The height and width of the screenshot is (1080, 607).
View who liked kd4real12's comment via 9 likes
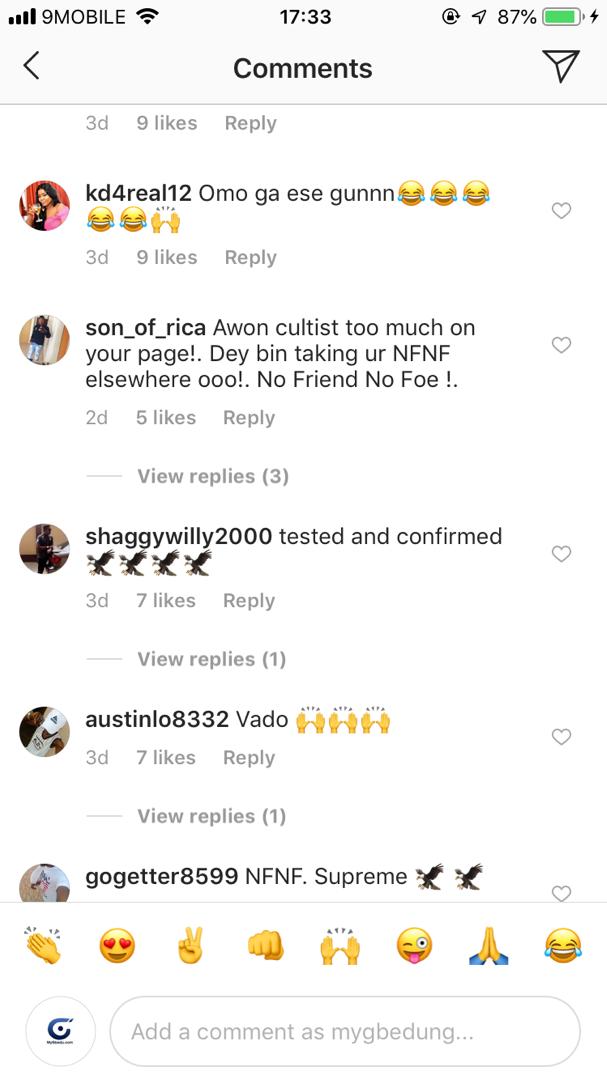166,257
